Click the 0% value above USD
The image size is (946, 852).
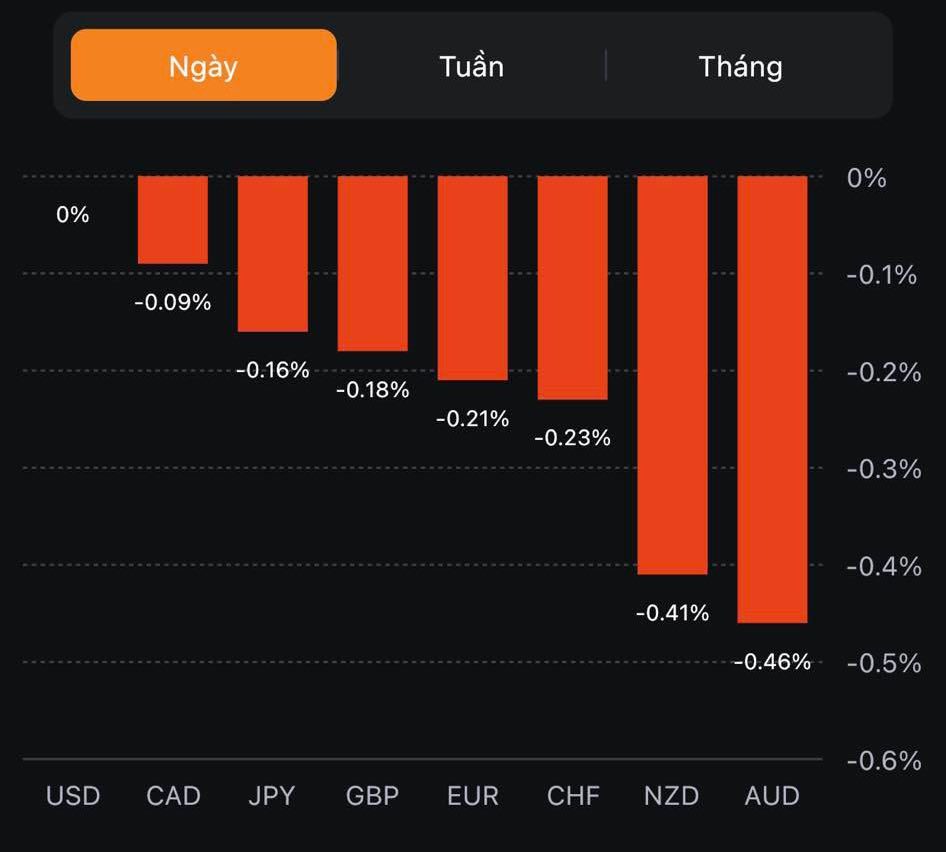pyautogui.click(x=73, y=215)
